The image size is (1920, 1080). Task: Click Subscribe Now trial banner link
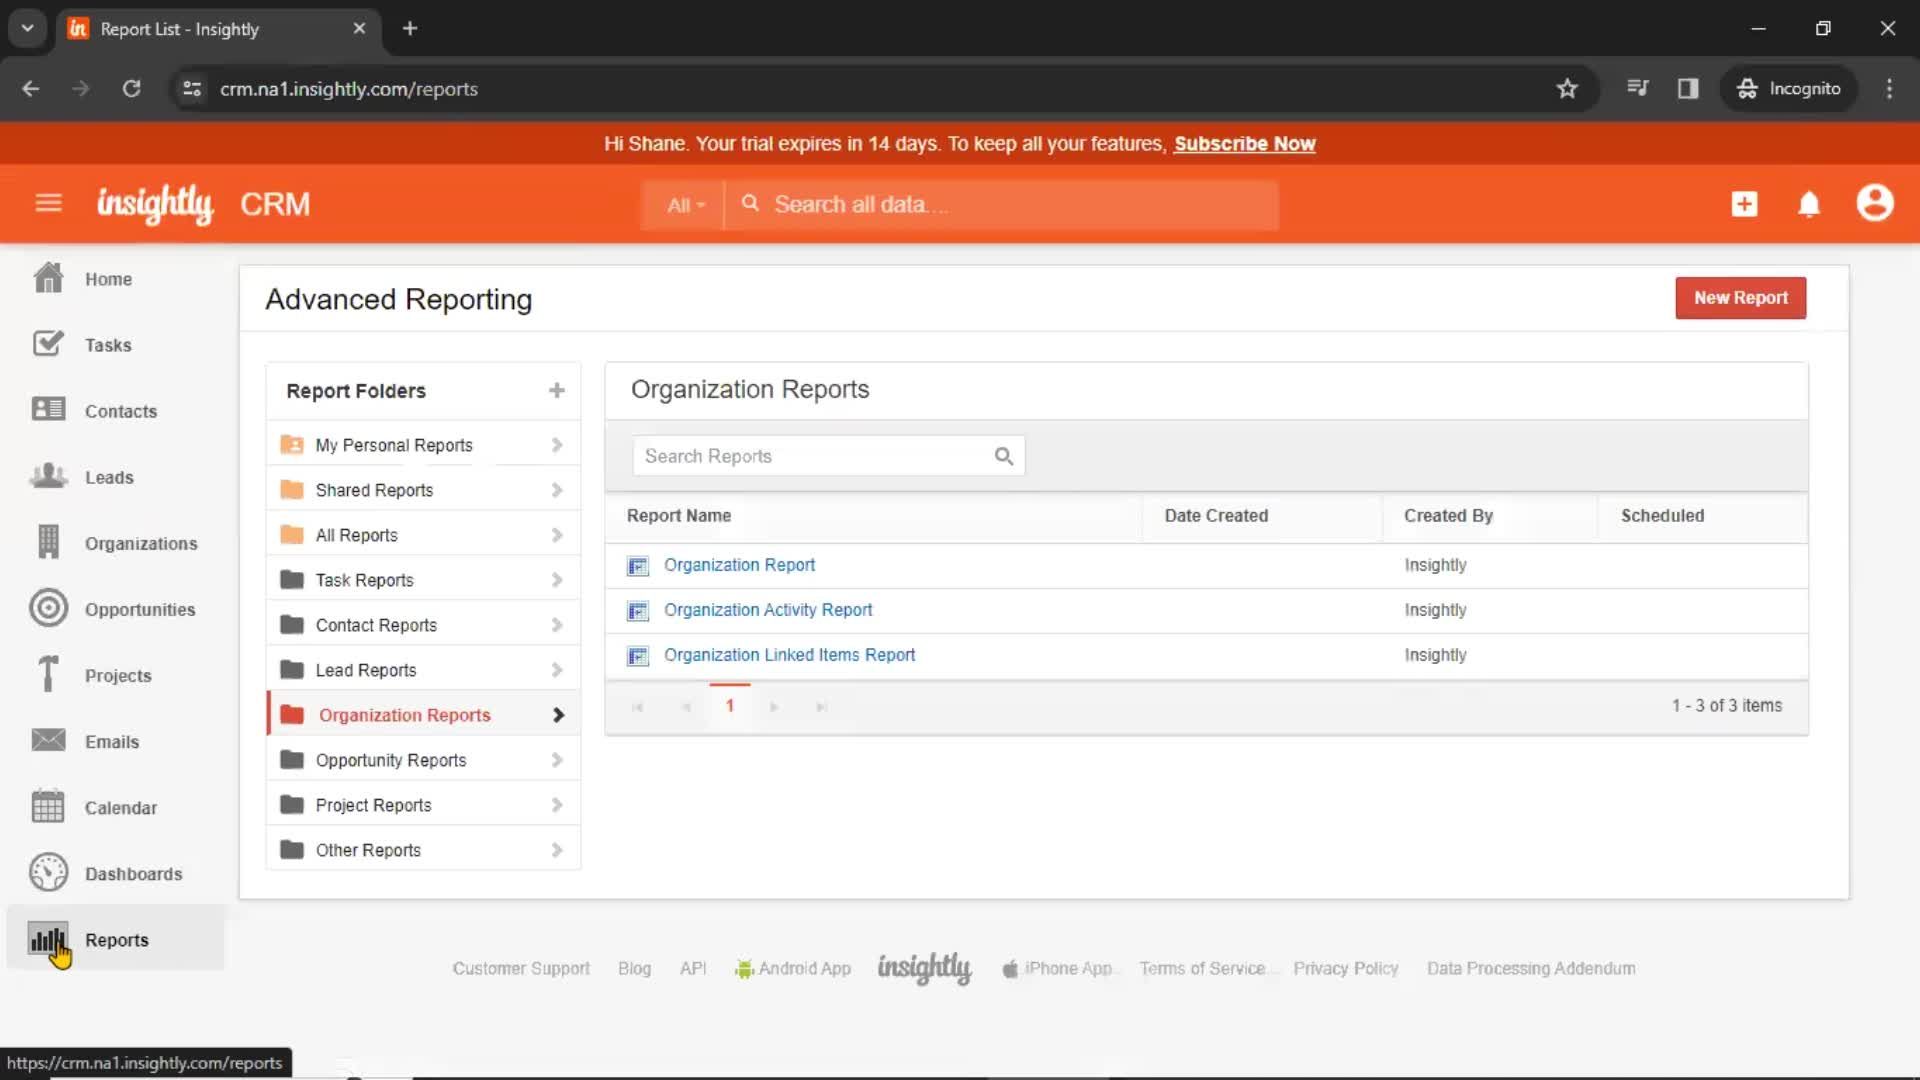click(x=1244, y=144)
